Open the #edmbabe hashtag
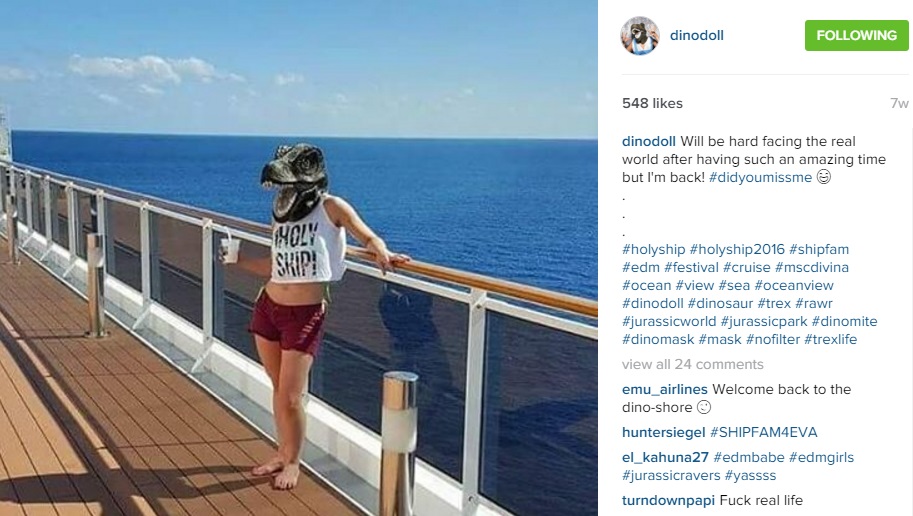 (749, 458)
